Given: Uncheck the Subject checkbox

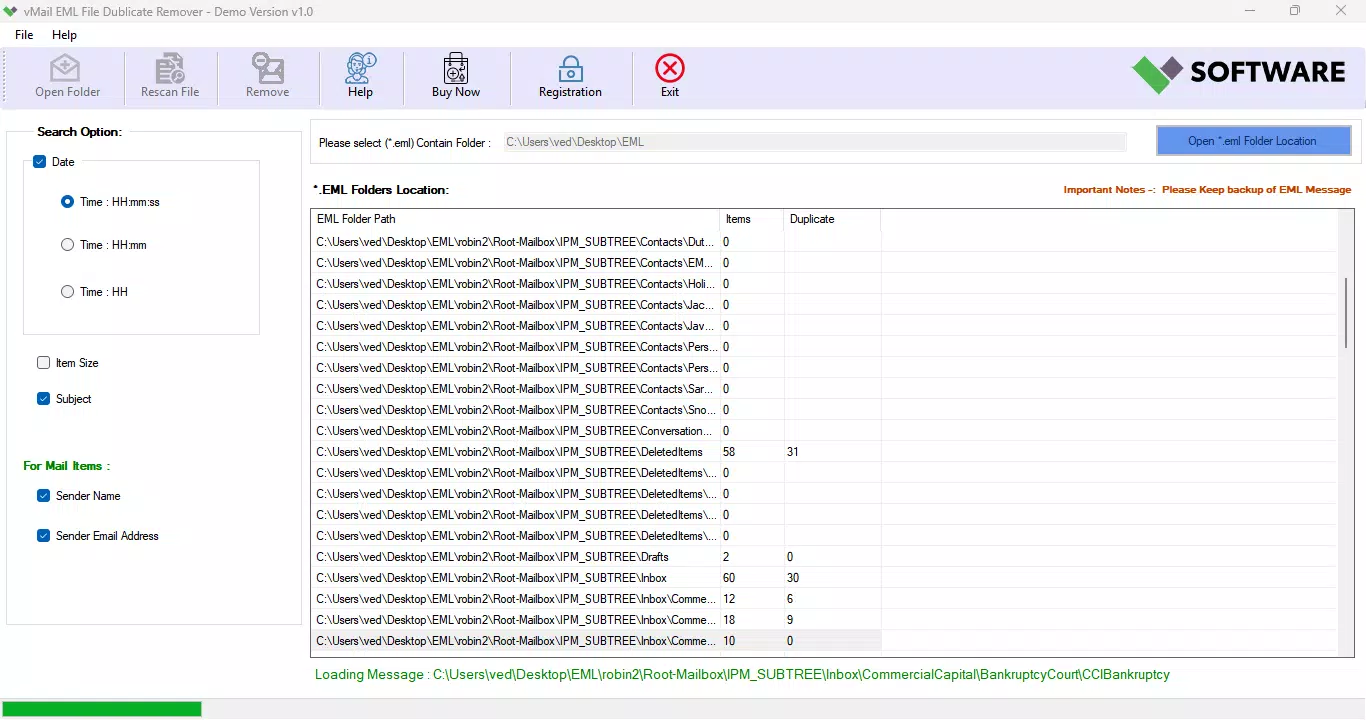Looking at the screenshot, I should (x=43, y=399).
